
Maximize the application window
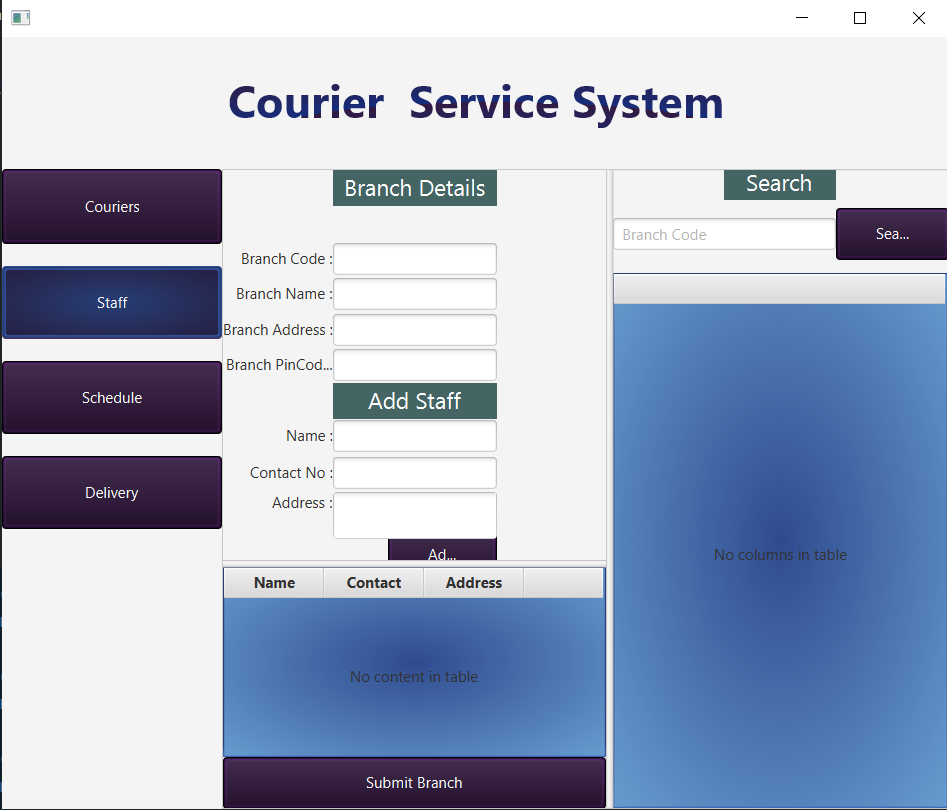point(859,18)
